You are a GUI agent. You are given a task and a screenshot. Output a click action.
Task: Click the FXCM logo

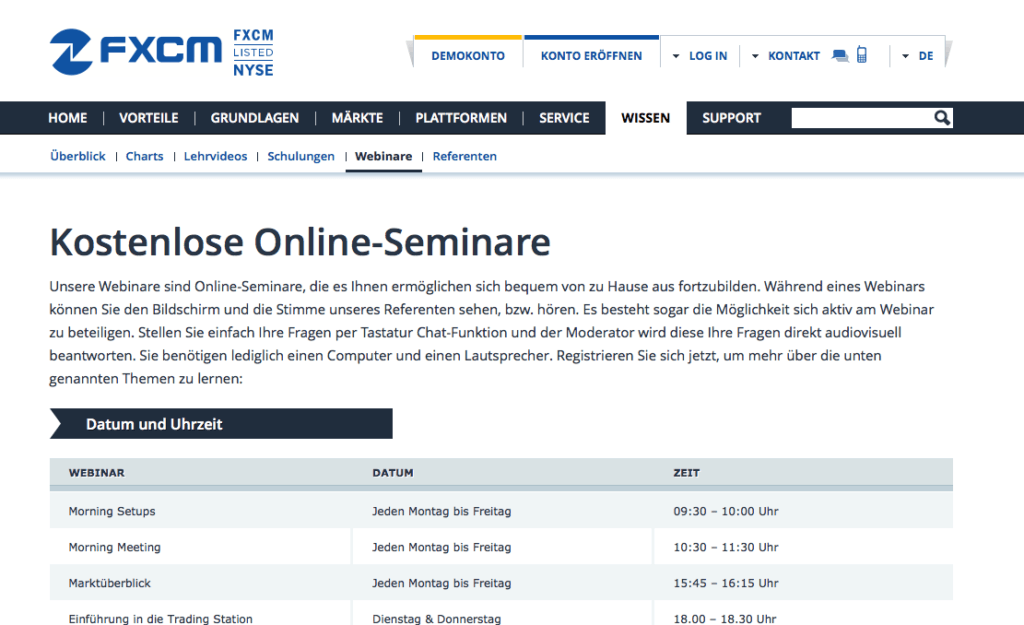(136, 52)
